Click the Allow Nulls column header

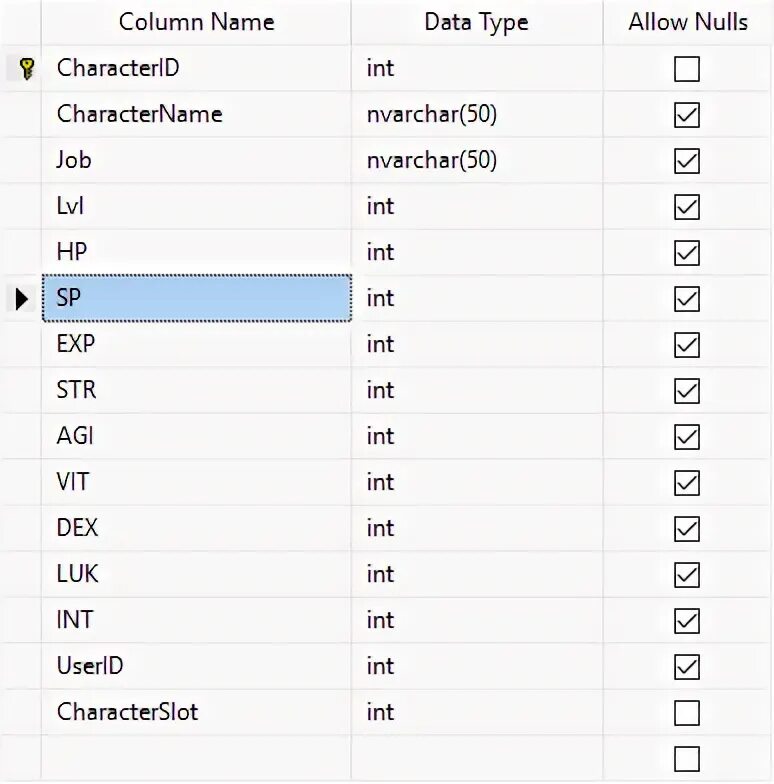[x=688, y=22]
